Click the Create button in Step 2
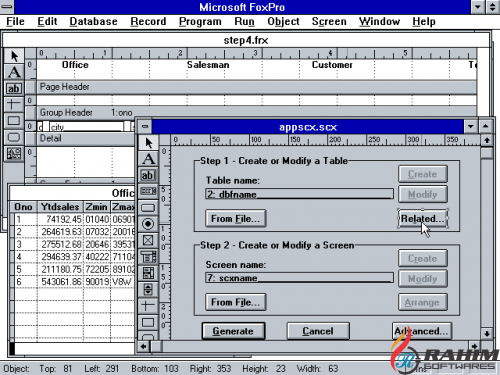500x375 pixels. pyautogui.click(x=423, y=258)
